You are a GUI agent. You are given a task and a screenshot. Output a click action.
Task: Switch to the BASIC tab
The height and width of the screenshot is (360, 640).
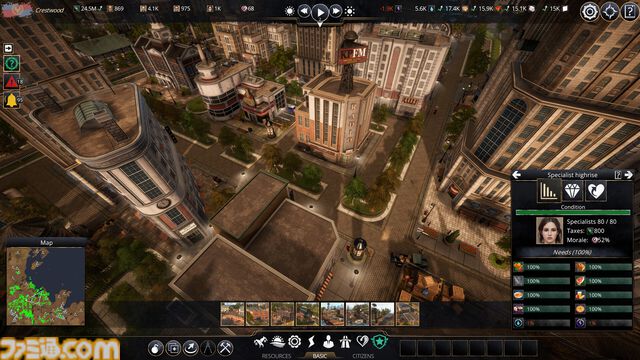tap(320, 356)
